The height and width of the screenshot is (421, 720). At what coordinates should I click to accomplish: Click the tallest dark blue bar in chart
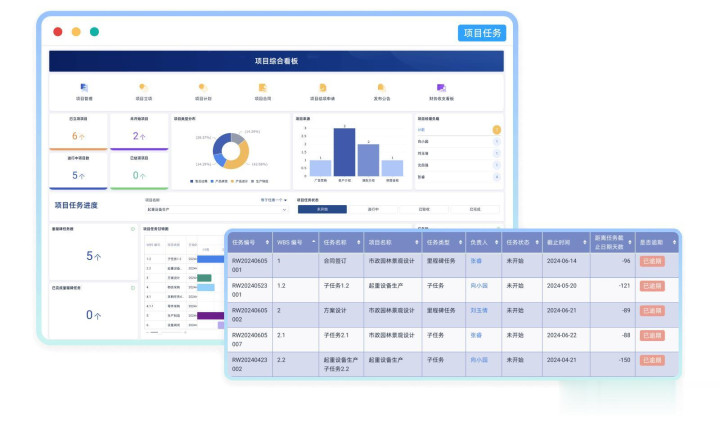click(344, 152)
